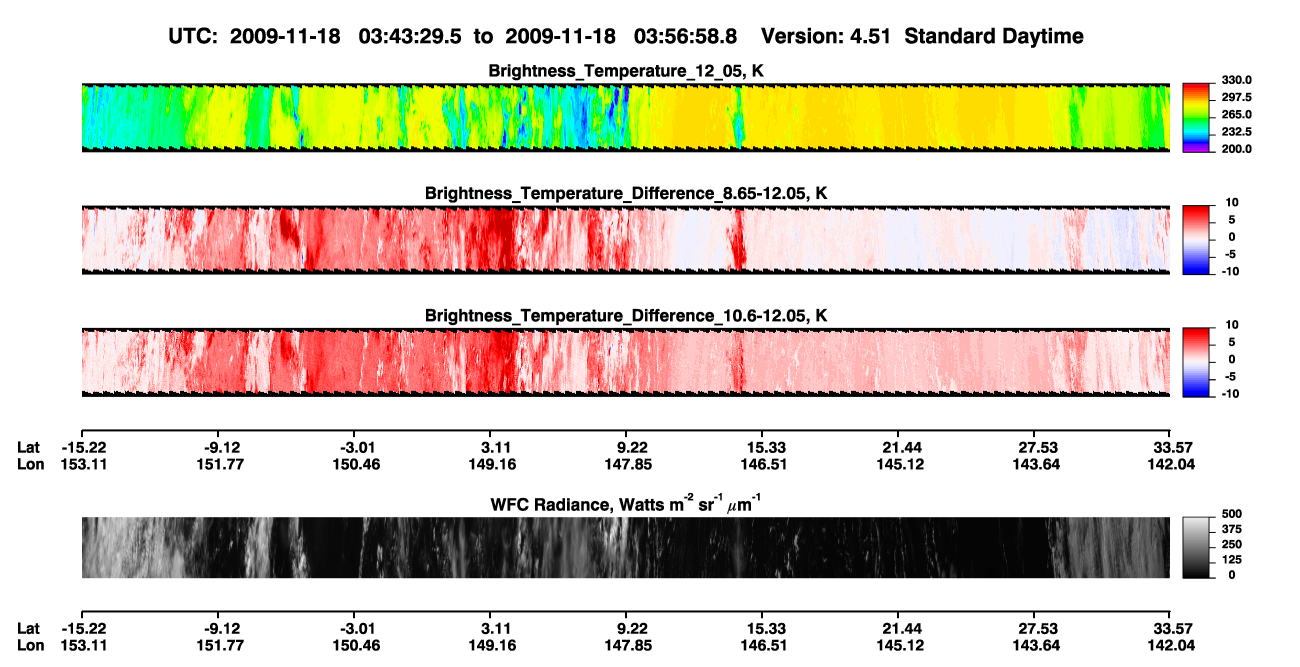
Task: Click upper axis longitude value 142.04
Action: [1170, 464]
